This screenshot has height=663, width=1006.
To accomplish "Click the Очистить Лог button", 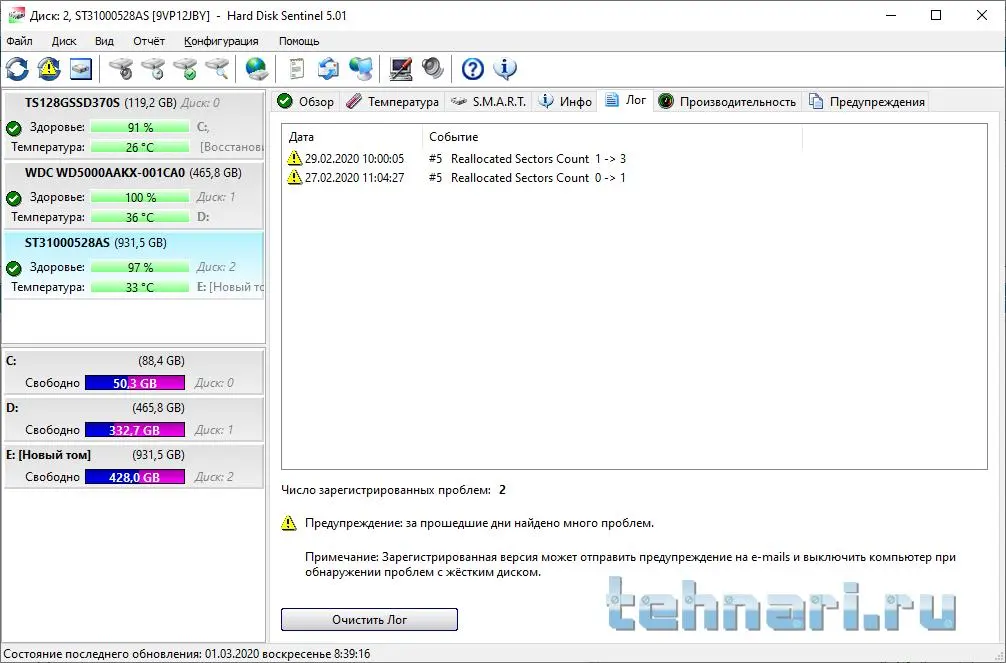I will click(x=370, y=619).
